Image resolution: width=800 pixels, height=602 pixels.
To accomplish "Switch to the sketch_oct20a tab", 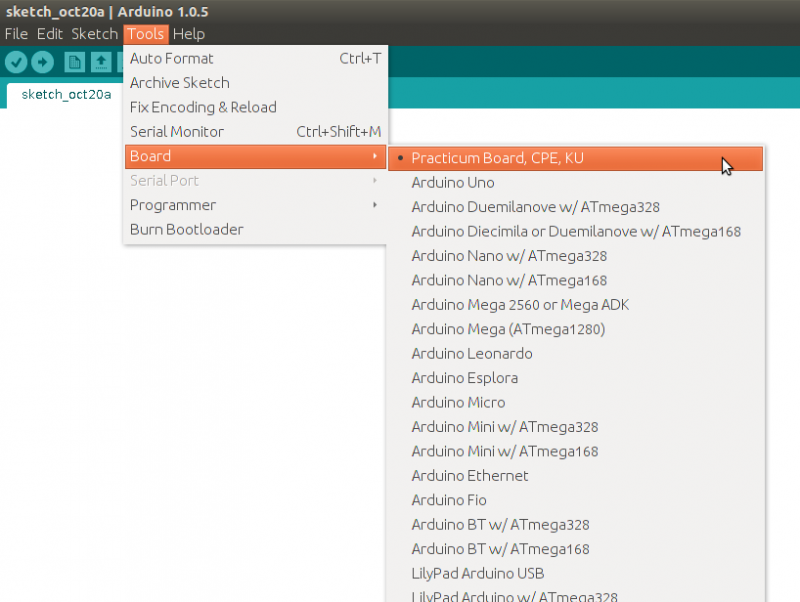I will point(66,94).
